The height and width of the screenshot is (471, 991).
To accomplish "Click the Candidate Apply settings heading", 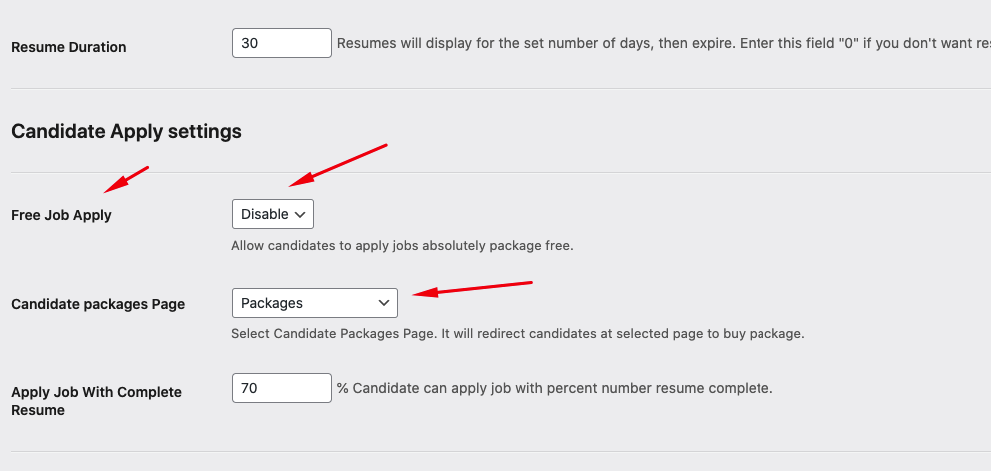I will coord(126,131).
